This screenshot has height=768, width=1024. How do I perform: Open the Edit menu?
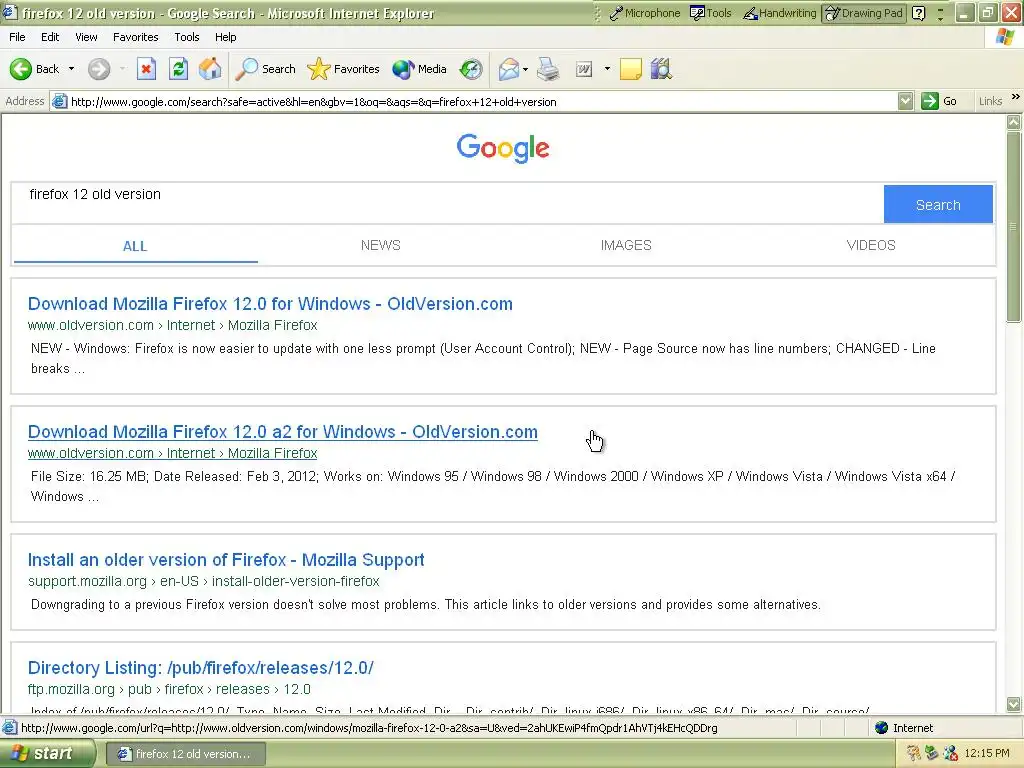click(50, 37)
